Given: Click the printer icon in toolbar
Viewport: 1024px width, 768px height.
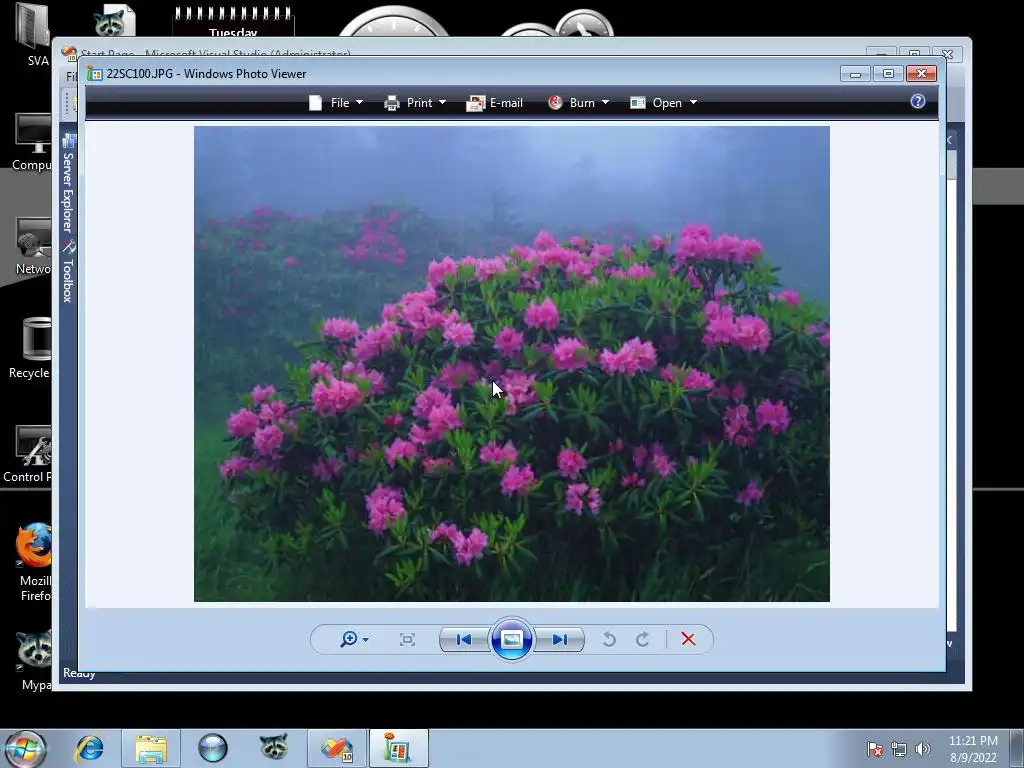Looking at the screenshot, I should pyautogui.click(x=392, y=103).
